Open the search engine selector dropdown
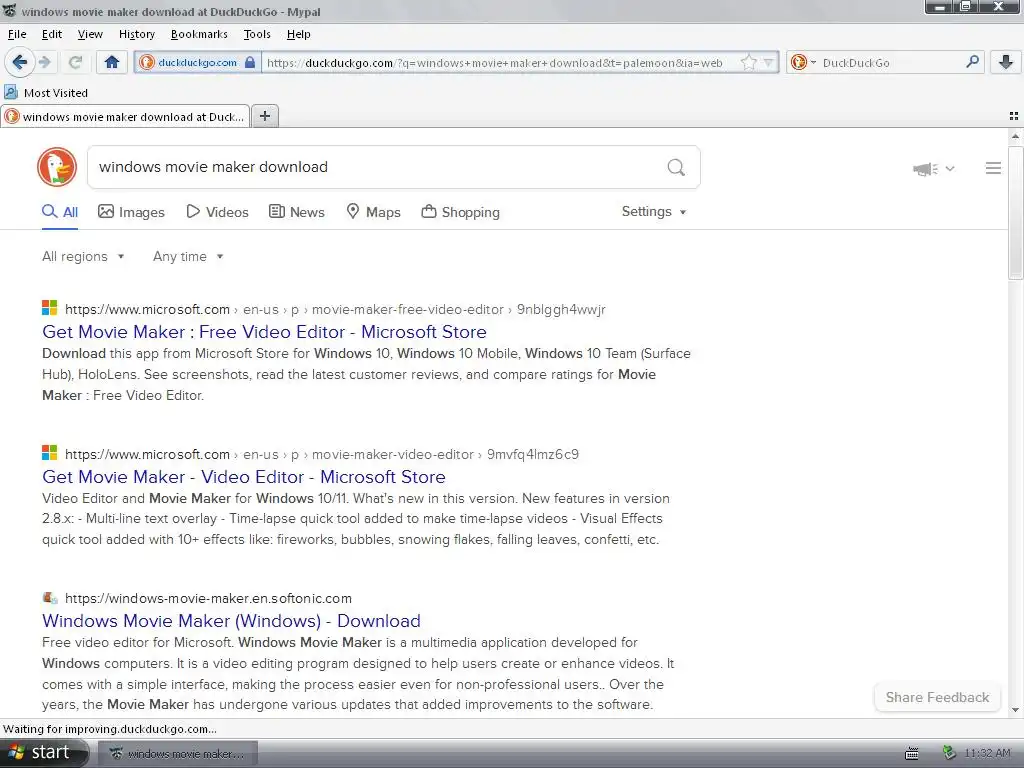This screenshot has height=768, width=1024. tap(803, 63)
